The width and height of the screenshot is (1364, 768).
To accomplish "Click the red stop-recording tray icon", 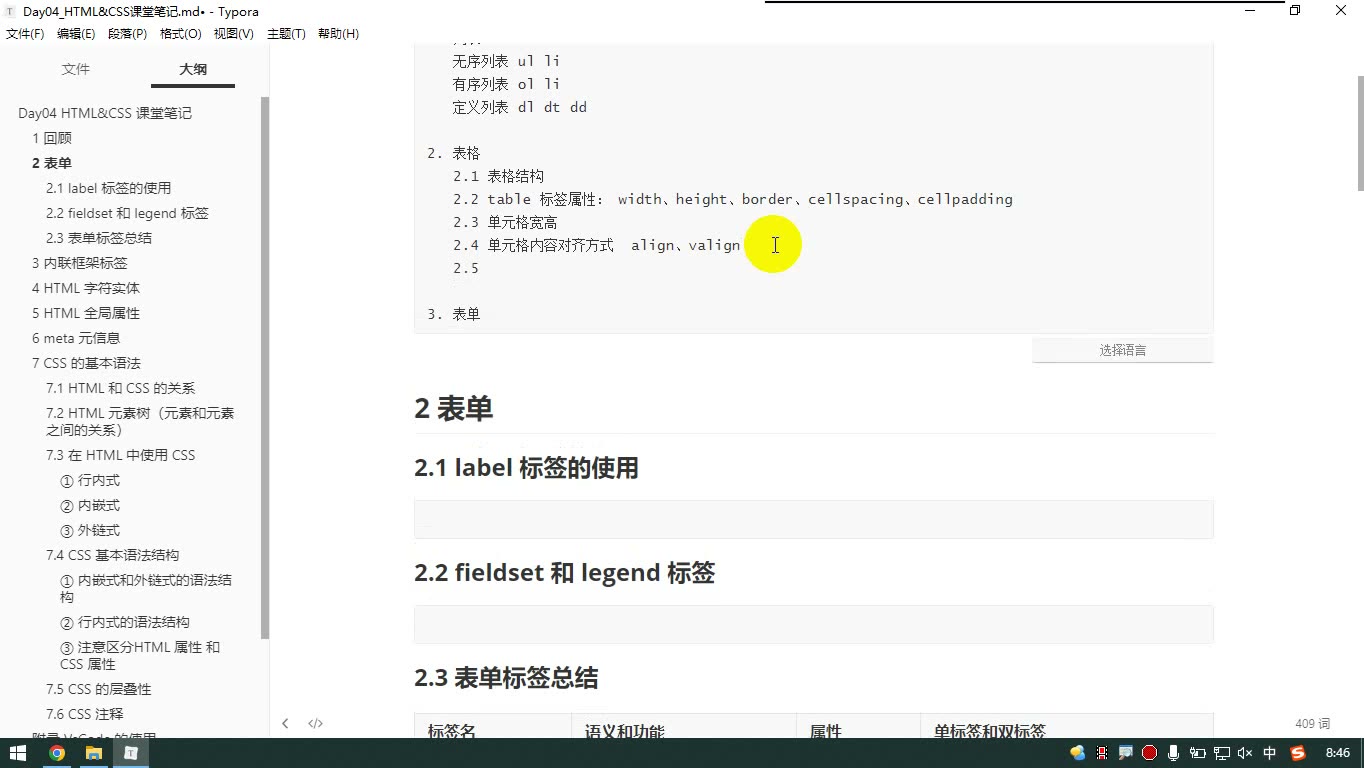I will [x=1150, y=753].
